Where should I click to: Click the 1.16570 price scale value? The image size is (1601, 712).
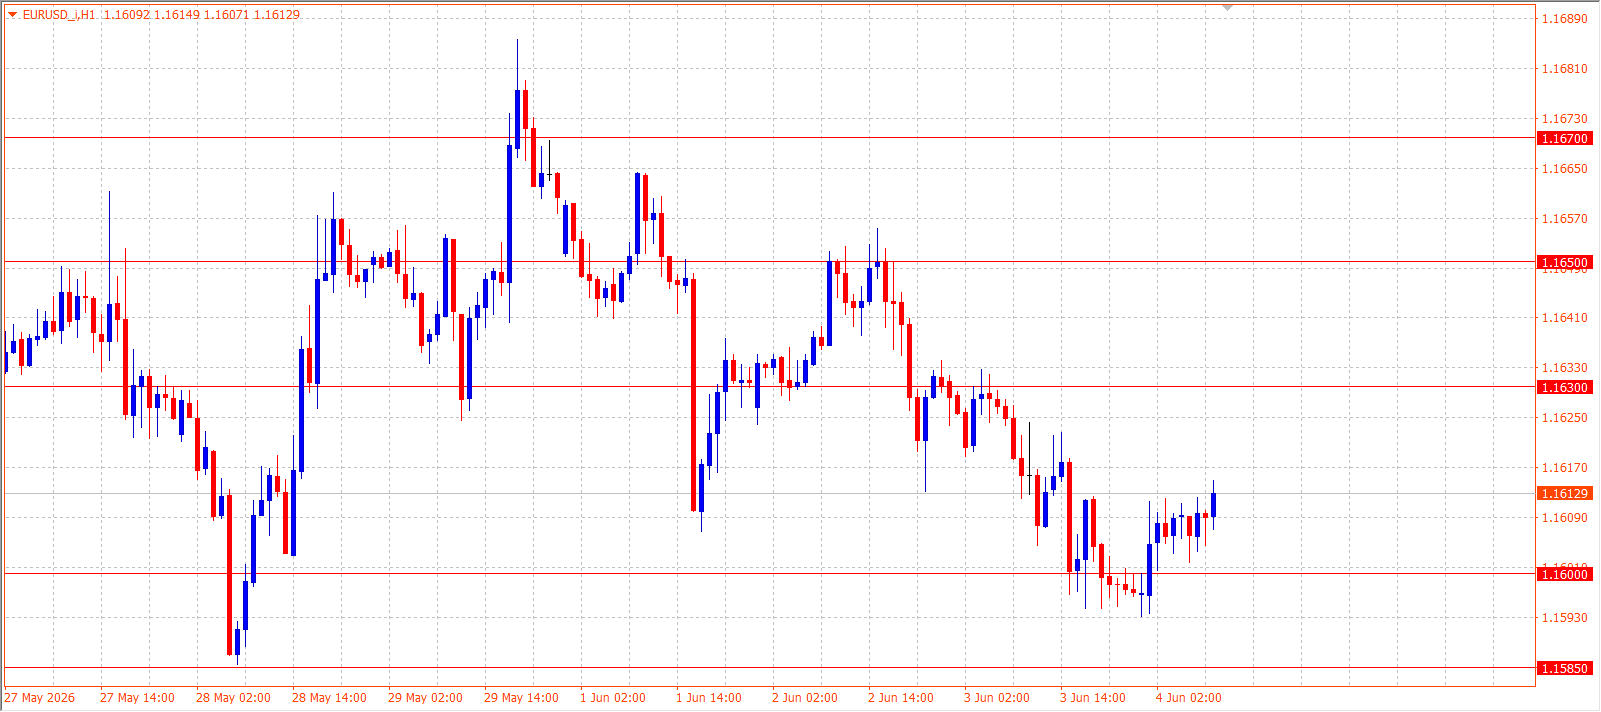1565,219
